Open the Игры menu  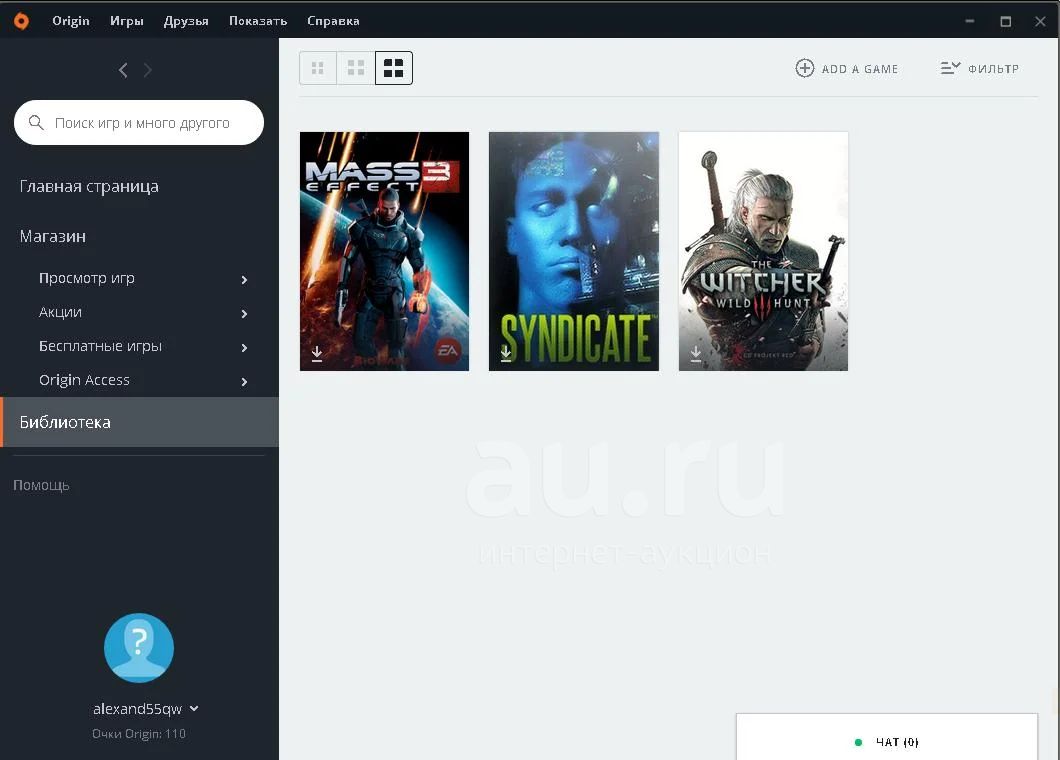(127, 21)
